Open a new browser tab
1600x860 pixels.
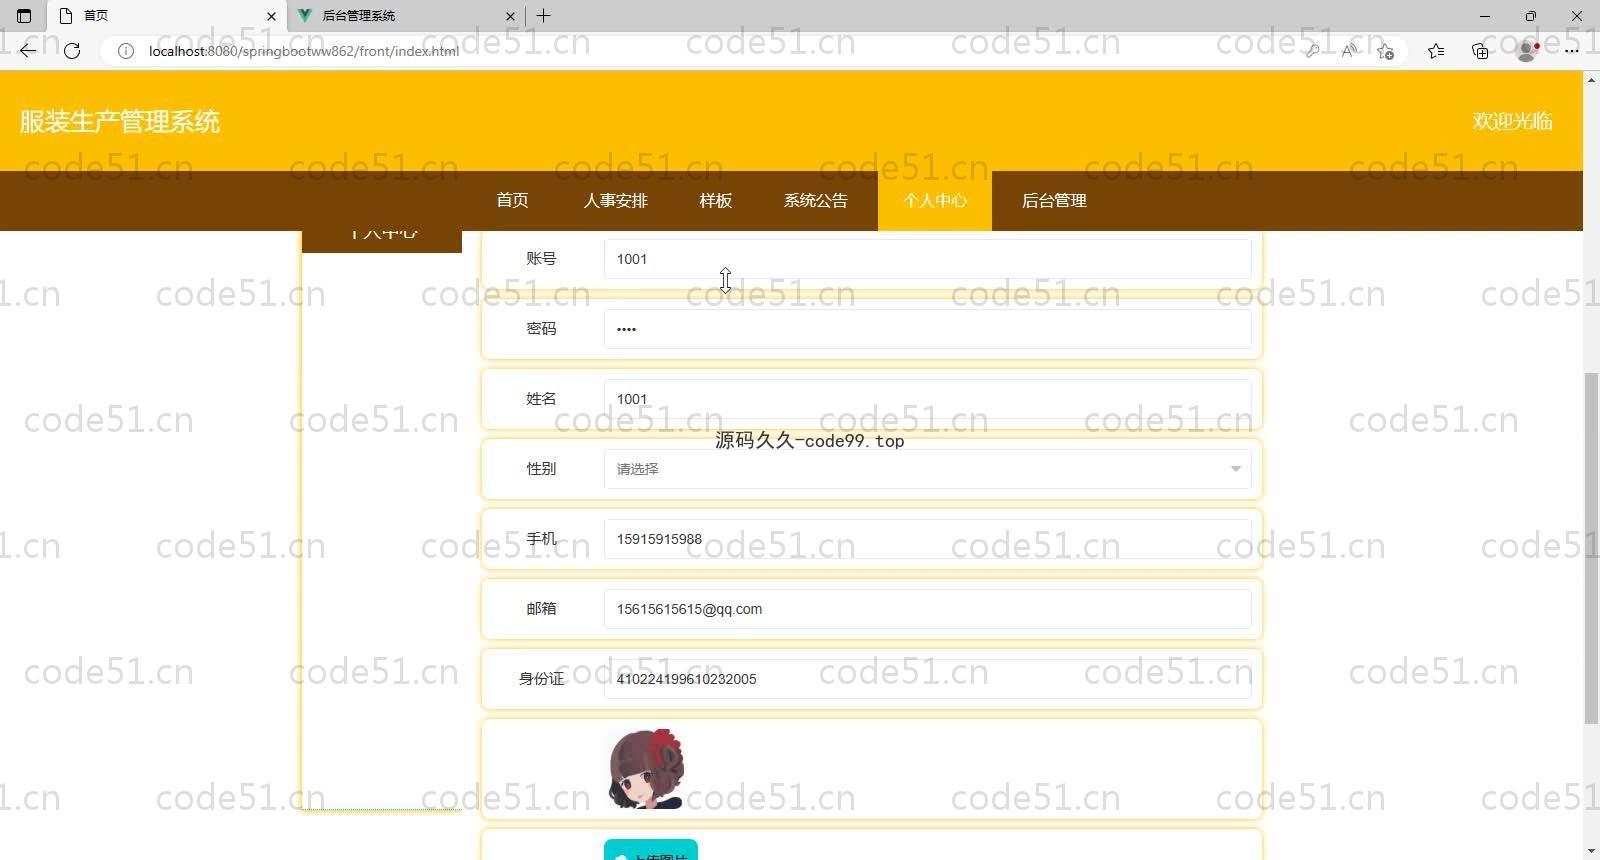coord(543,16)
